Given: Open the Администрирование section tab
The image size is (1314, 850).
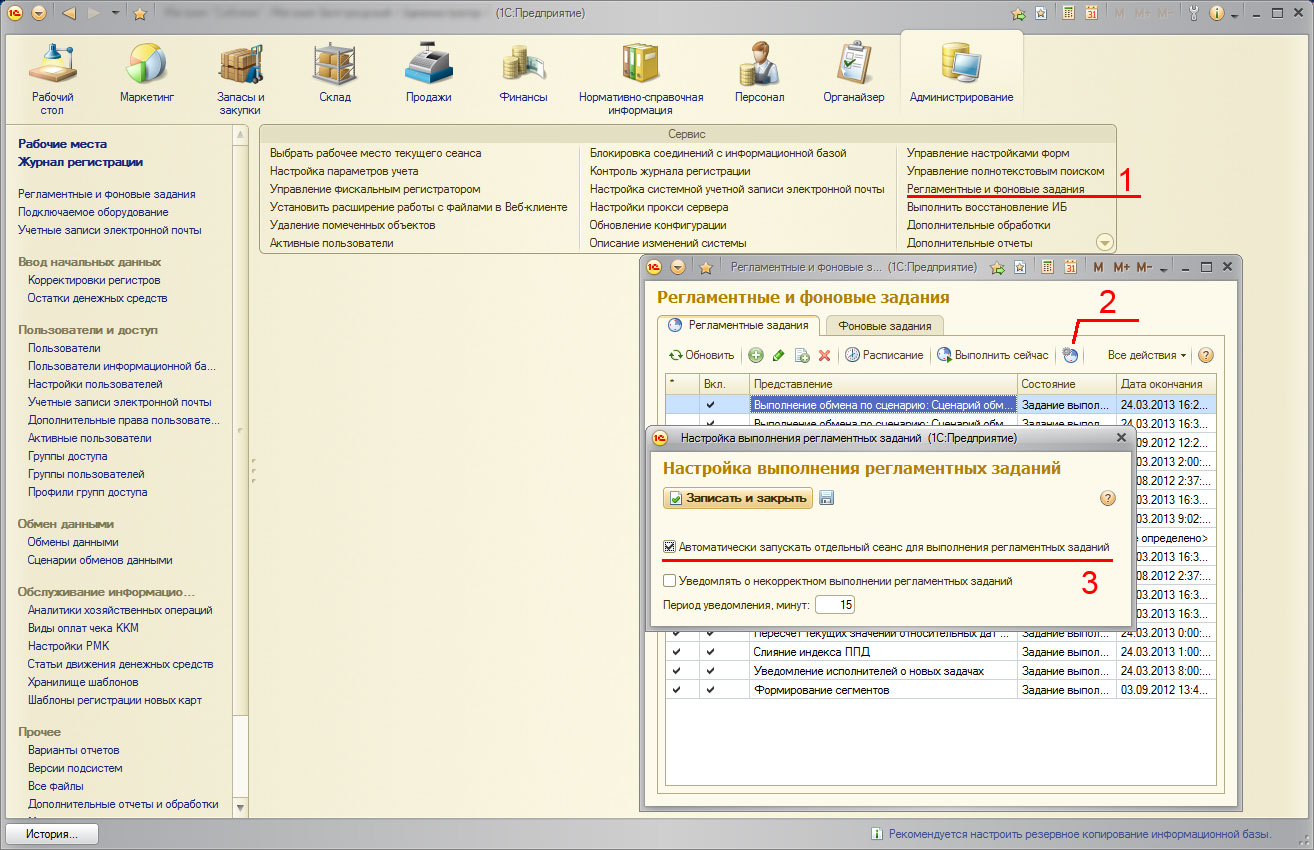Looking at the screenshot, I should [x=961, y=70].
